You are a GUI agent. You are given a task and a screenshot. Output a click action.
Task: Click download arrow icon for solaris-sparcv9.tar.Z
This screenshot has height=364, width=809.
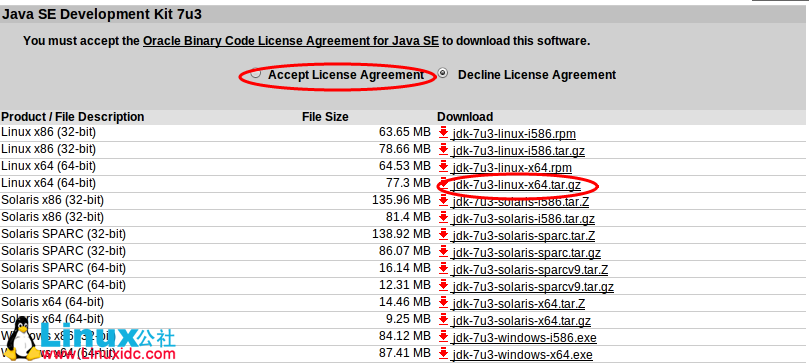coord(443,269)
